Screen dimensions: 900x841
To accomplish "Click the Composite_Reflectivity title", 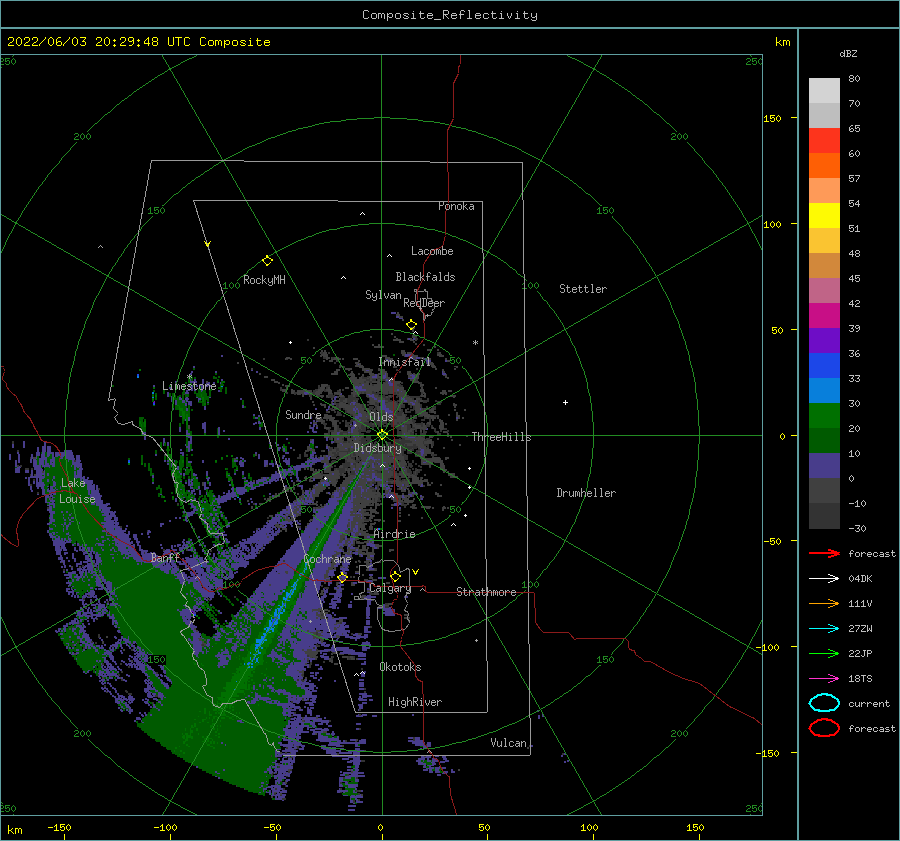I will [x=450, y=15].
